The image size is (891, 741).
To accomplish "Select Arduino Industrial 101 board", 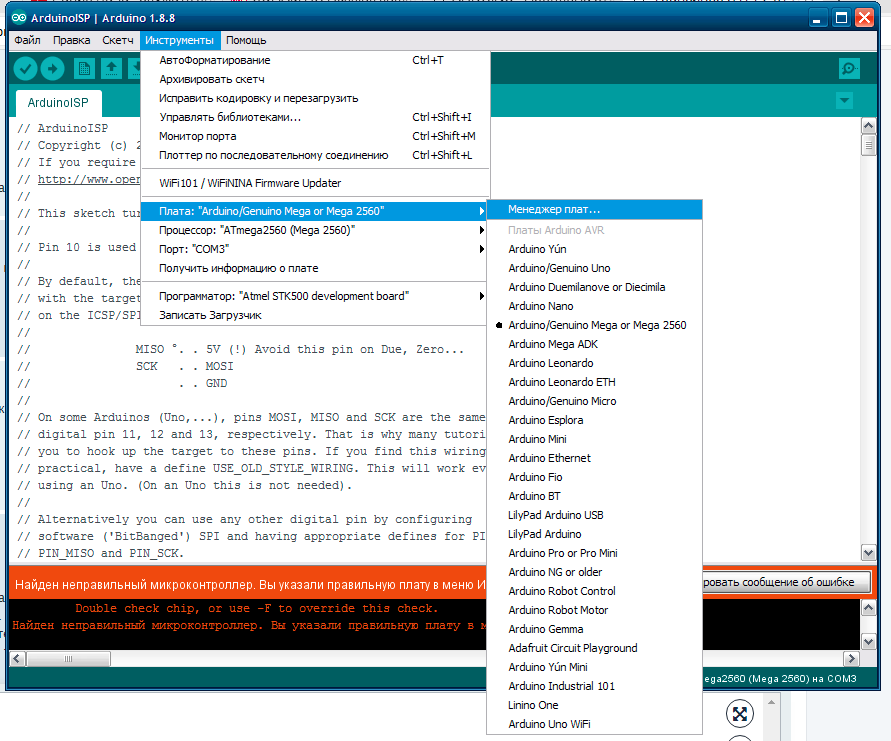I will click(595, 686).
